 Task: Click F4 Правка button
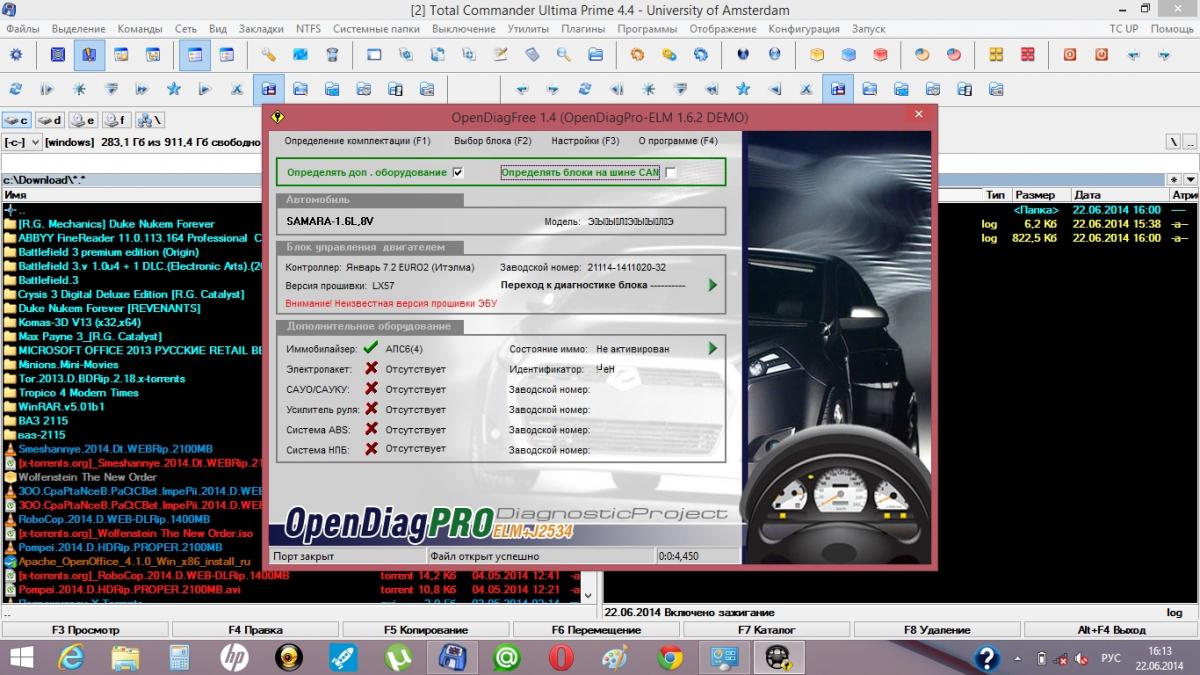[255, 630]
